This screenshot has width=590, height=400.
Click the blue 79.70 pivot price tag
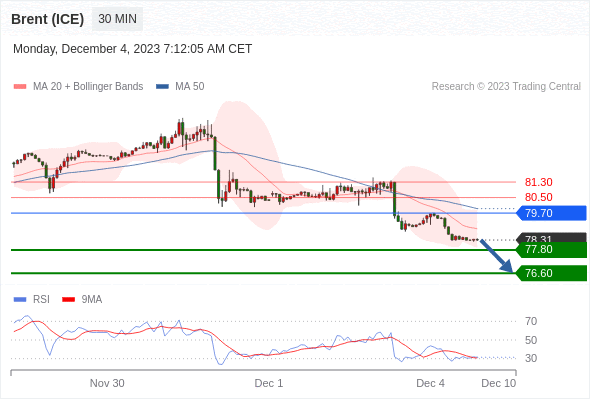[x=551, y=213]
